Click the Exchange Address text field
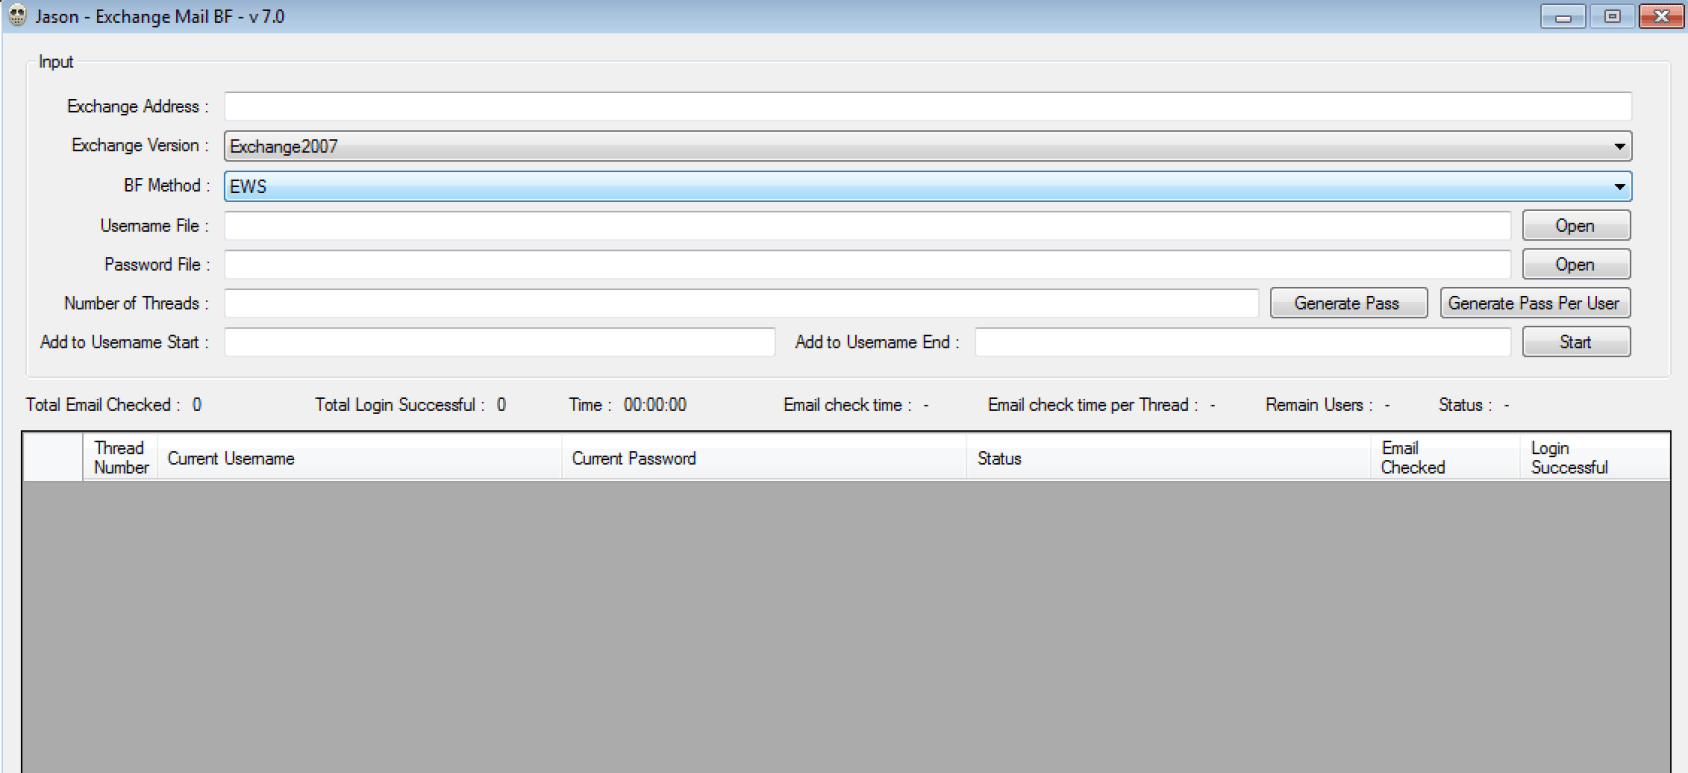1688x773 pixels. (x=927, y=106)
